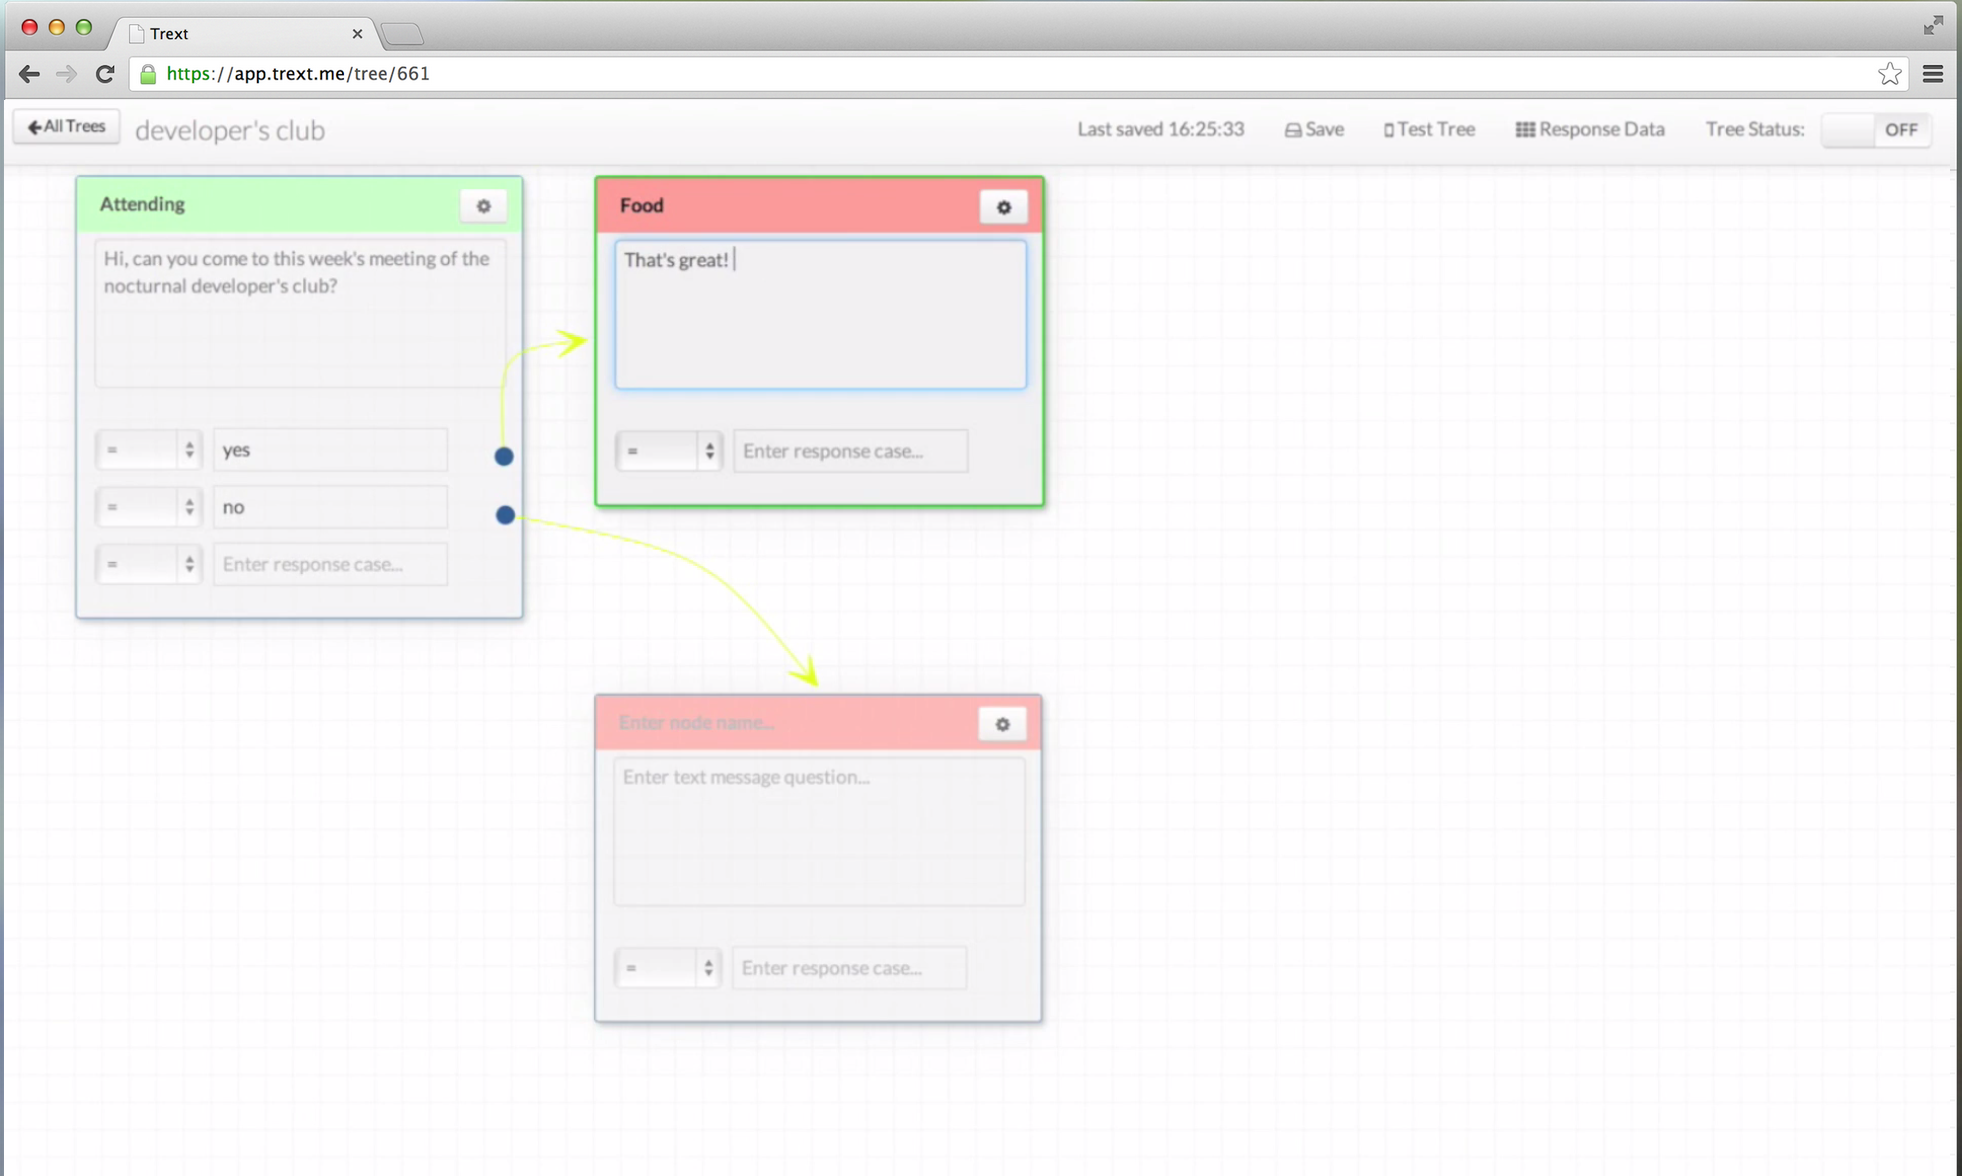Open settings gear on Food node
The image size is (1962, 1176).
[x=1003, y=207]
